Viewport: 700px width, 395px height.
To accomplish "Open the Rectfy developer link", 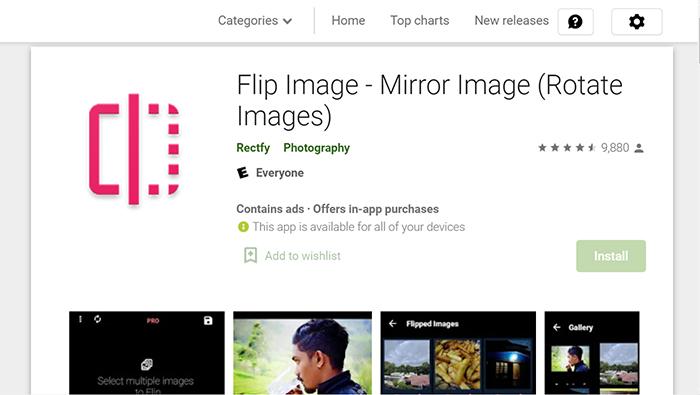I will click(x=253, y=148).
